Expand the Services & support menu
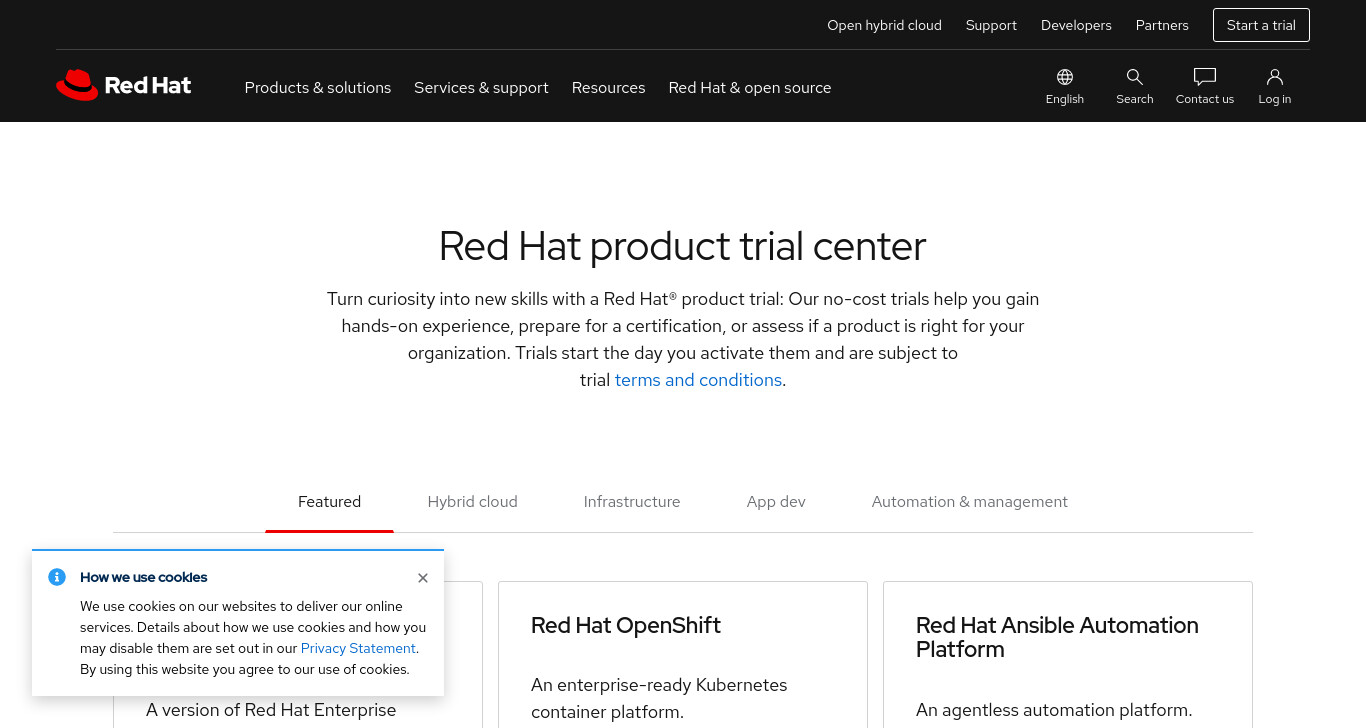Screen dimensions: 1366x728 coord(481,88)
